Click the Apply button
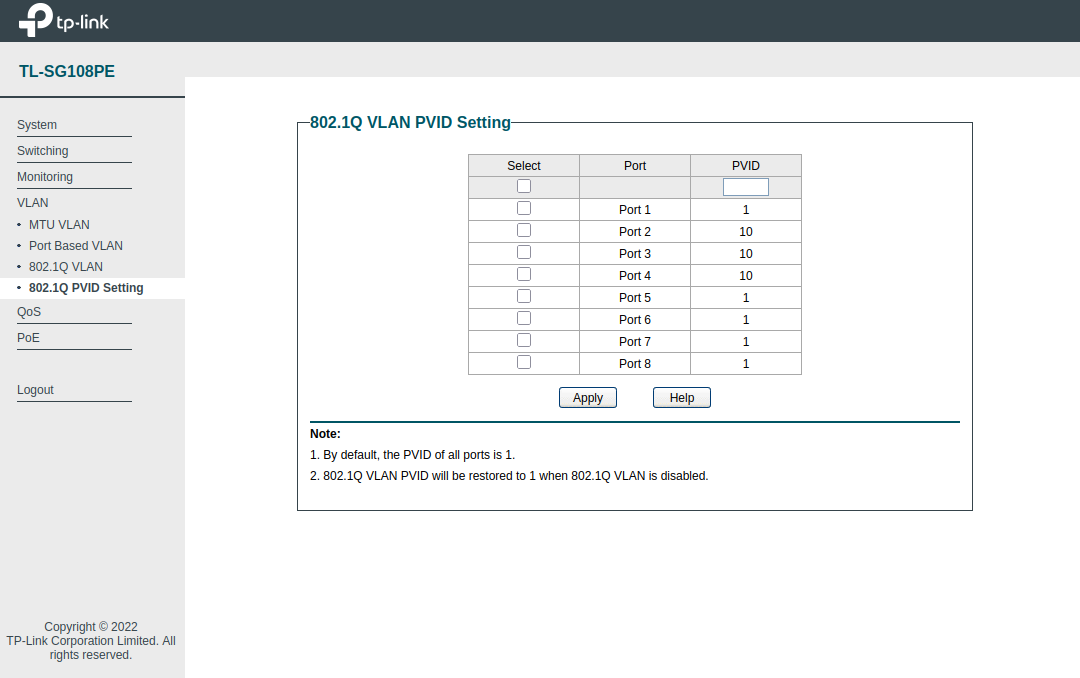Viewport: 1080px width, 678px height. coord(587,397)
